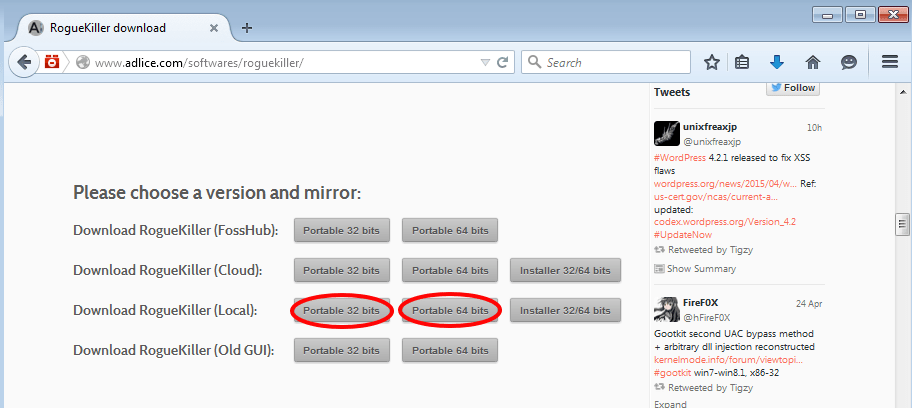The width and height of the screenshot is (912, 408).
Task: Minimize the Firefox window
Action: [826, 15]
